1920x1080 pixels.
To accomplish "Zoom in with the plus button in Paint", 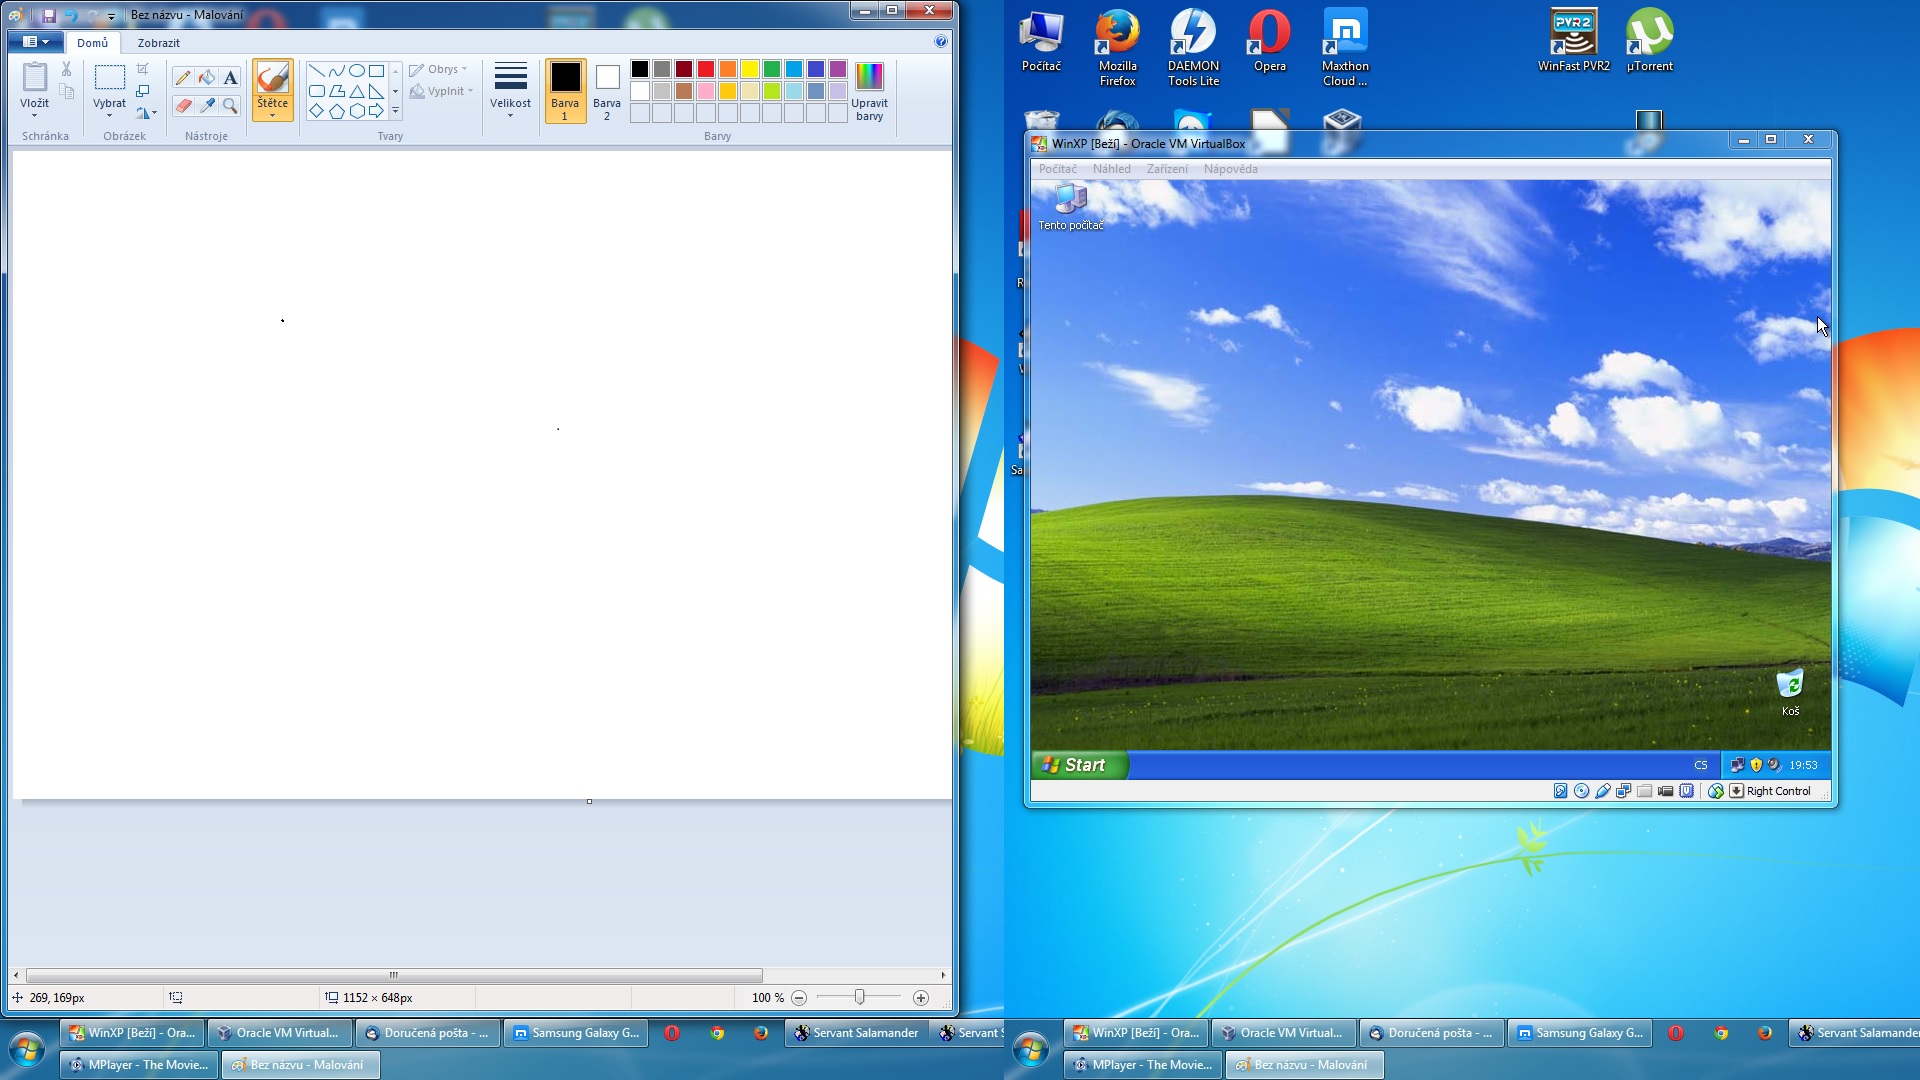I will tap(921, 998).
